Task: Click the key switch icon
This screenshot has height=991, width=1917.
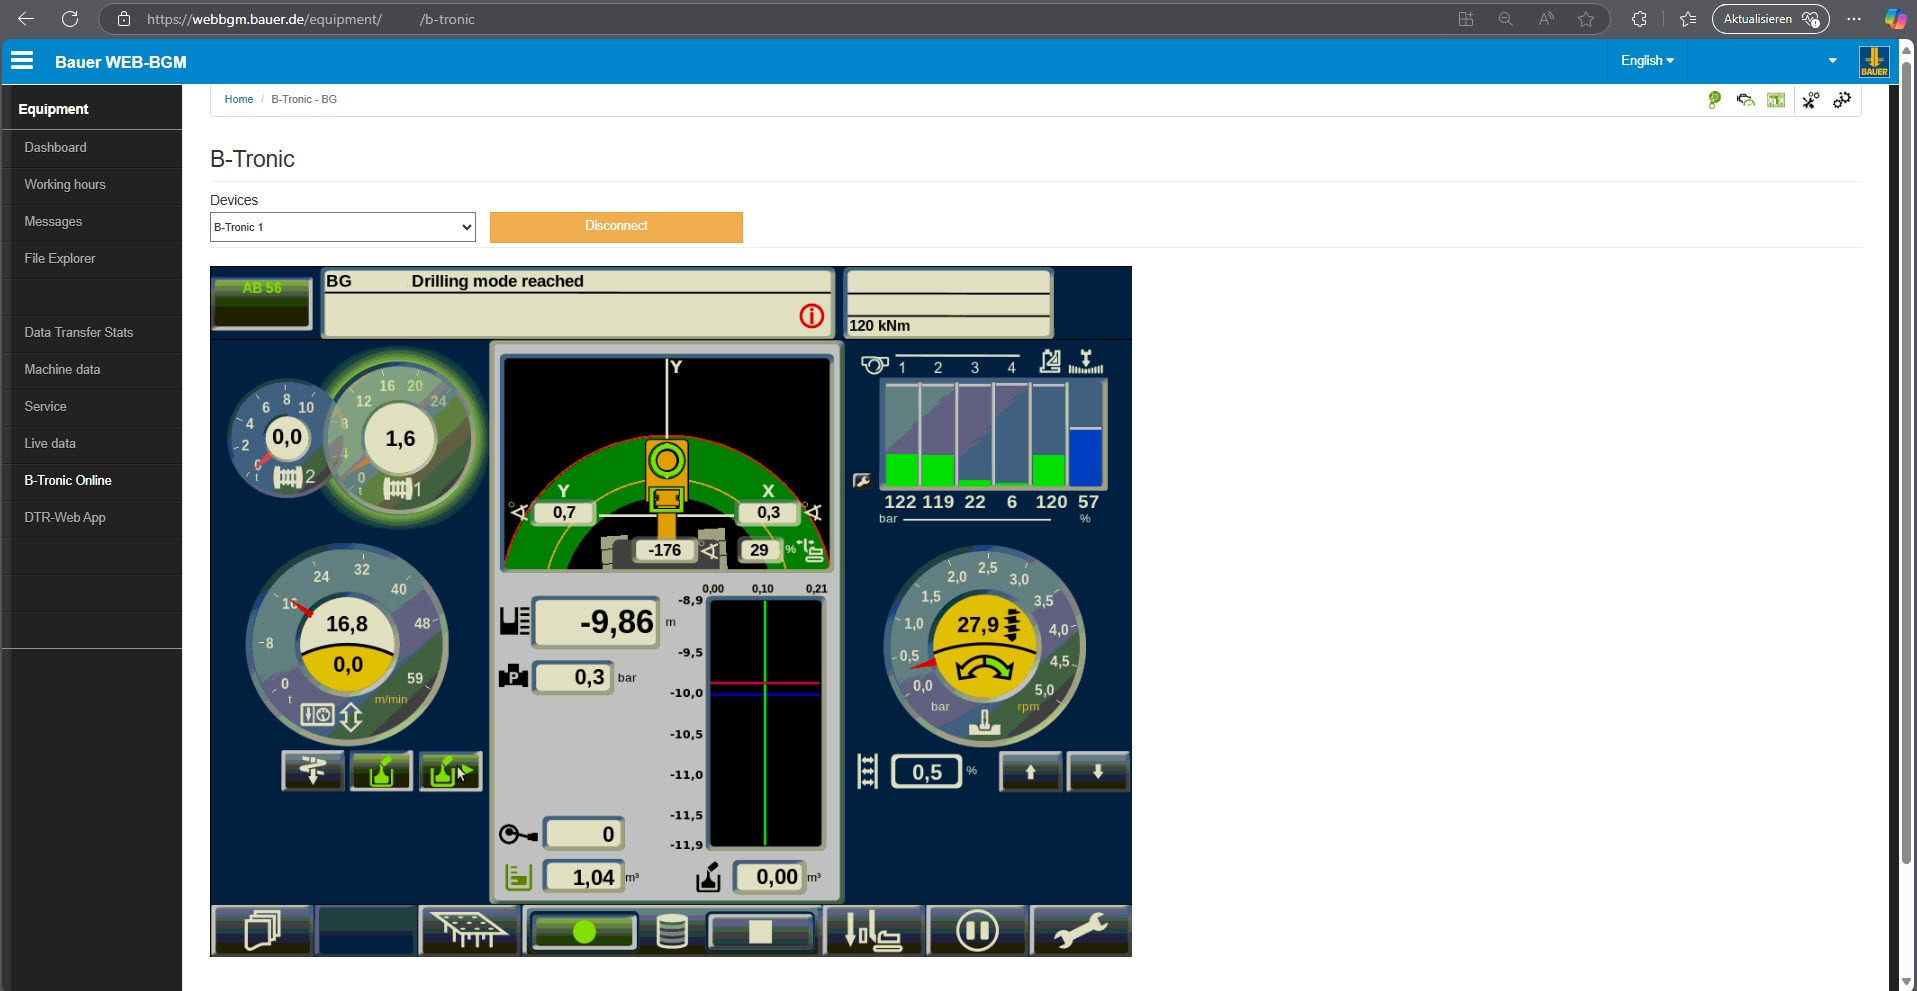Action: [518, 834]
